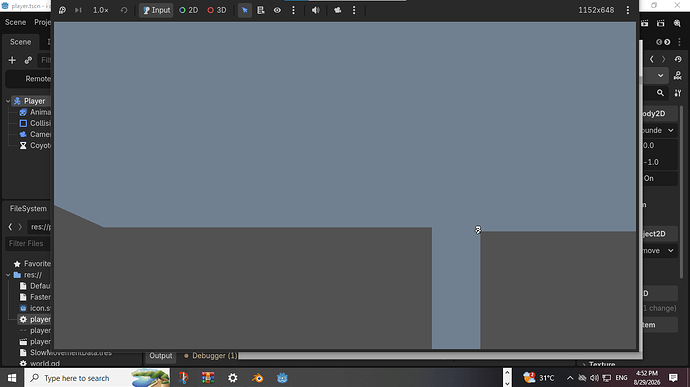Open the dropdown ending with 'move' in inspector
The height and width of the screenshot is (387, 690).
pos(659,251)
